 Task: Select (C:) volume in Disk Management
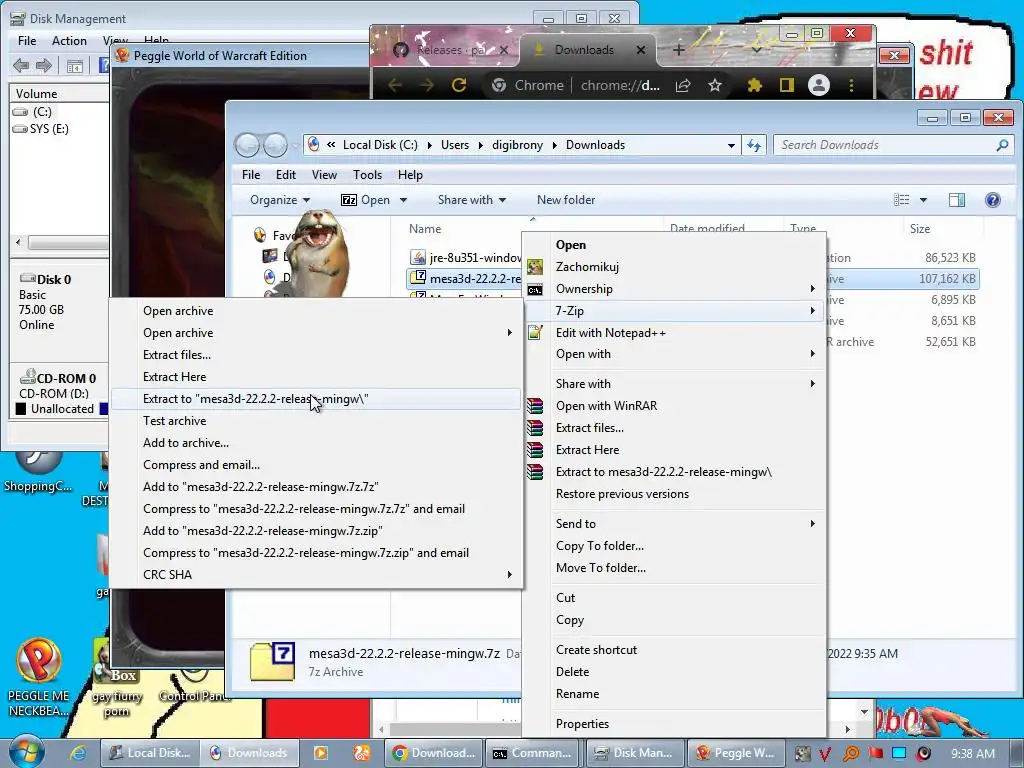[33, 112]
